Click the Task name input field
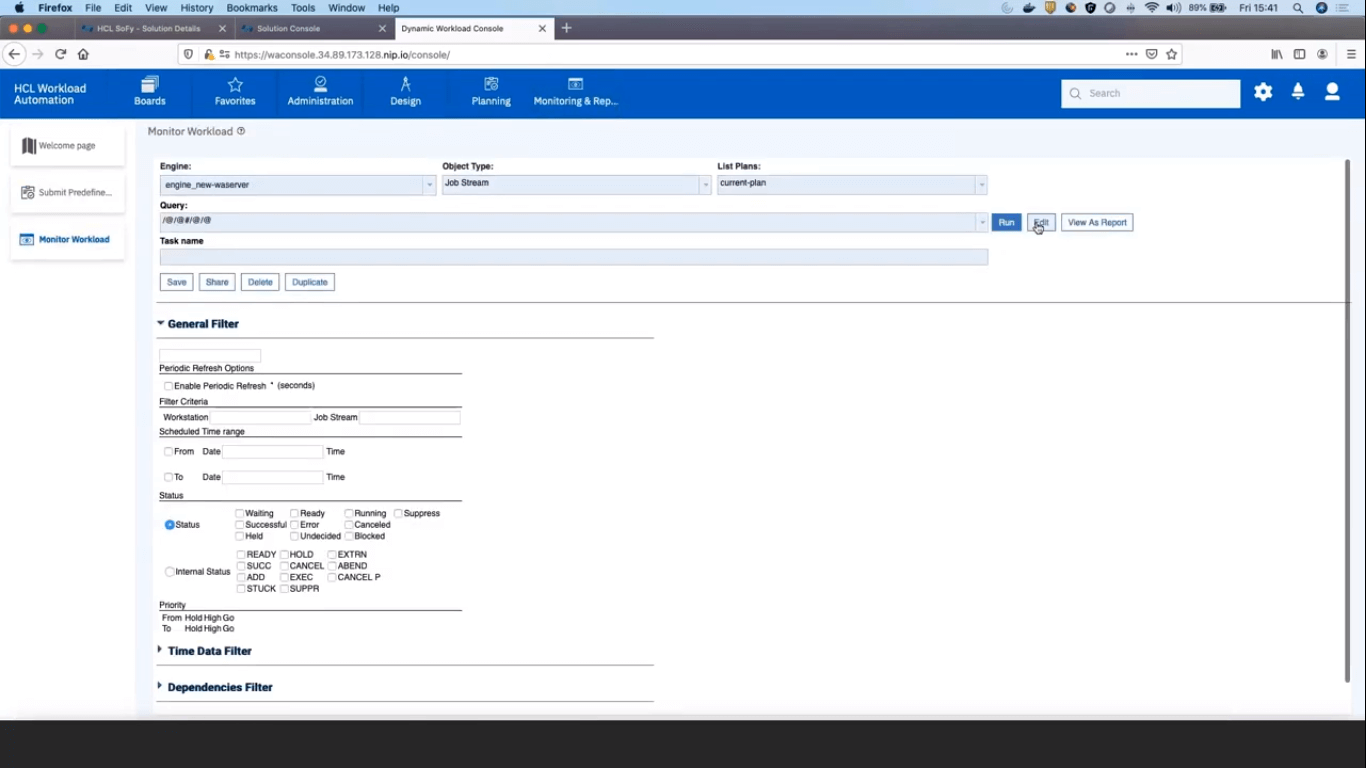Viewport: 1366px width, 768px height. [x=573, y=258]
